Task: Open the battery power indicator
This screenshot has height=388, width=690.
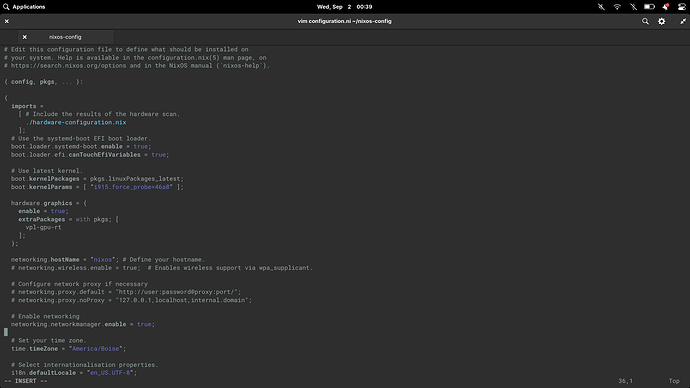Action: coord(649,7)
